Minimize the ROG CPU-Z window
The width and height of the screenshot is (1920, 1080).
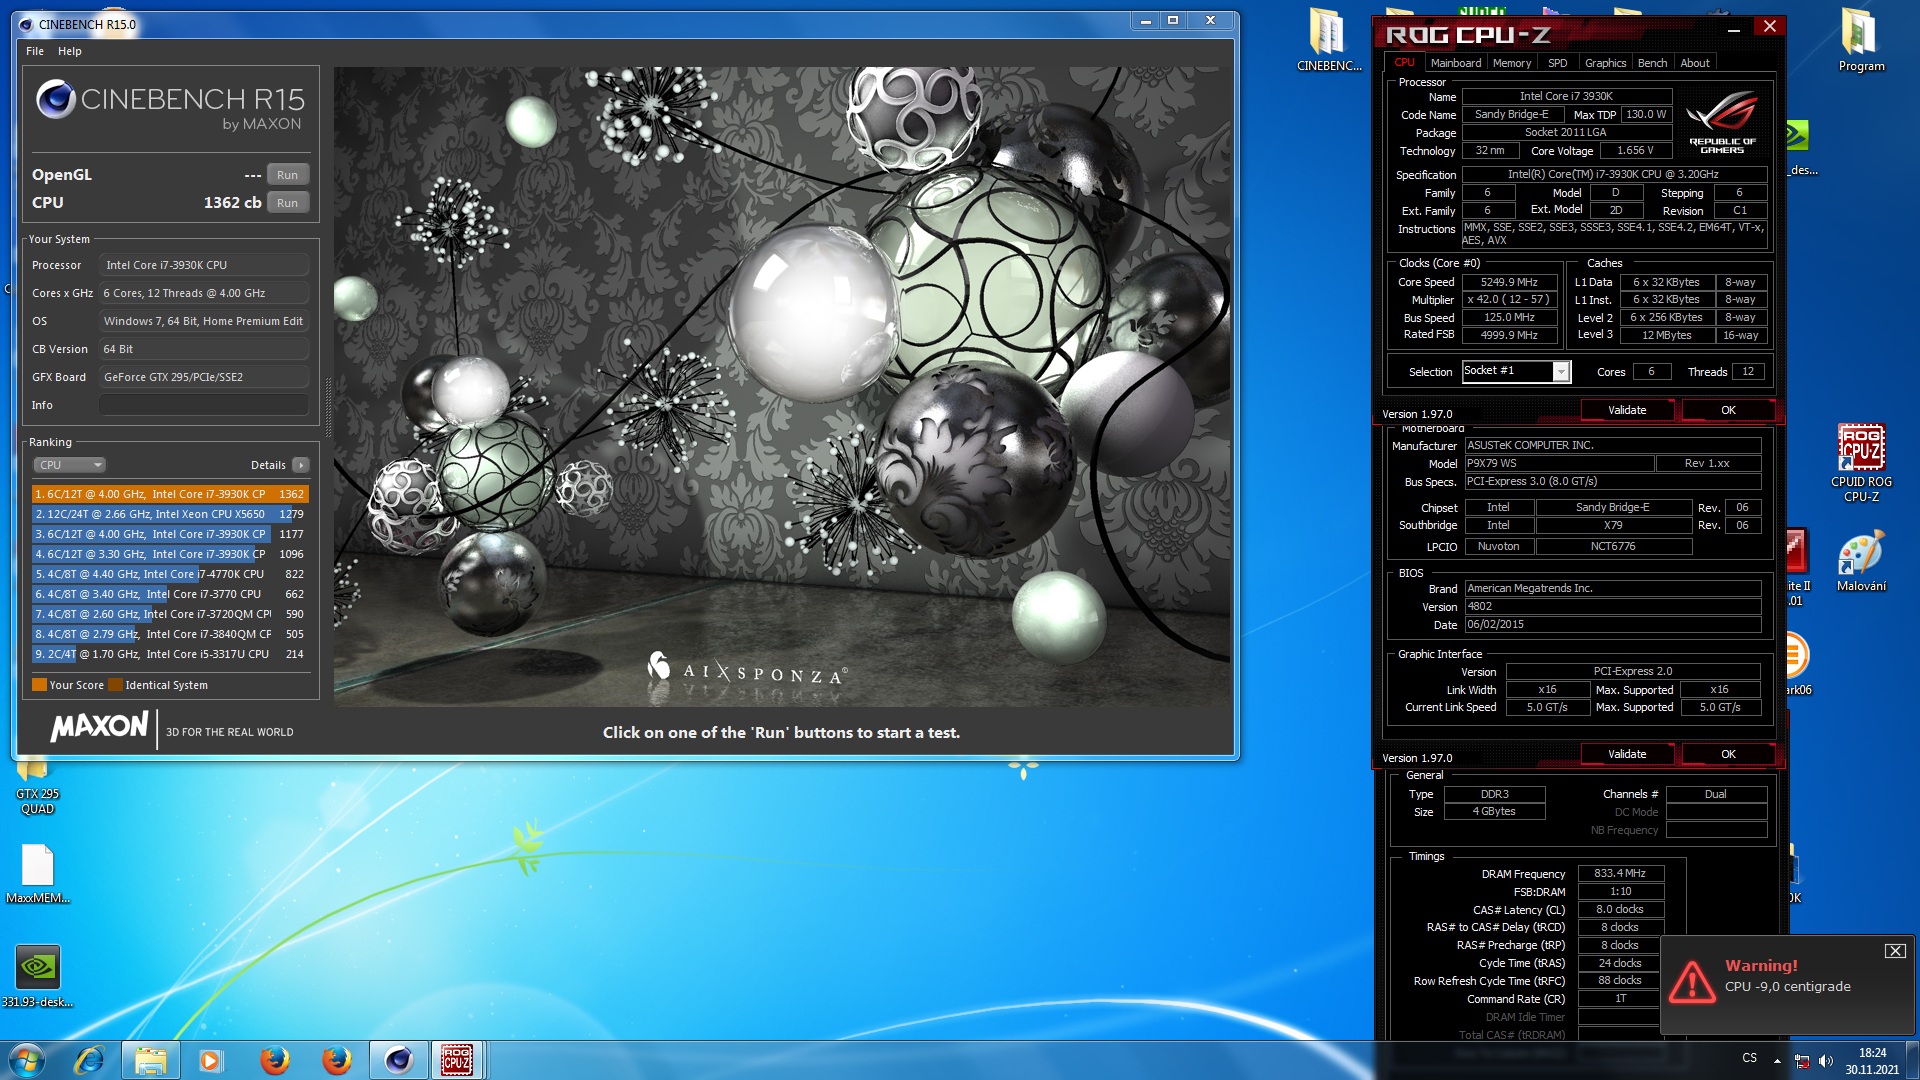pos(1733,29)
